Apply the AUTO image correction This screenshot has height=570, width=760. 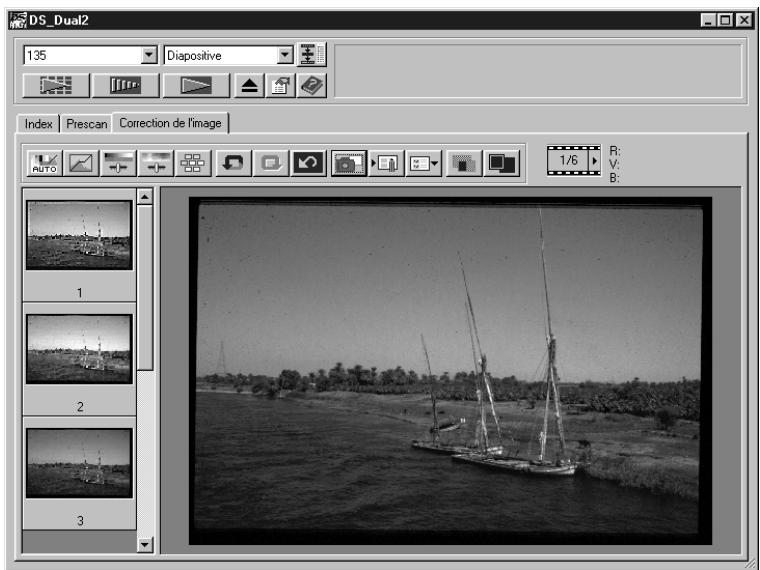pyautogui.click(x=45, y=163)
